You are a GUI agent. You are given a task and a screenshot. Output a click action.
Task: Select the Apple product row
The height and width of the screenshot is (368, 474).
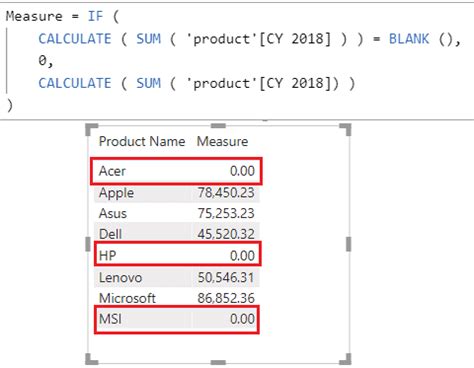click(176, 193)
